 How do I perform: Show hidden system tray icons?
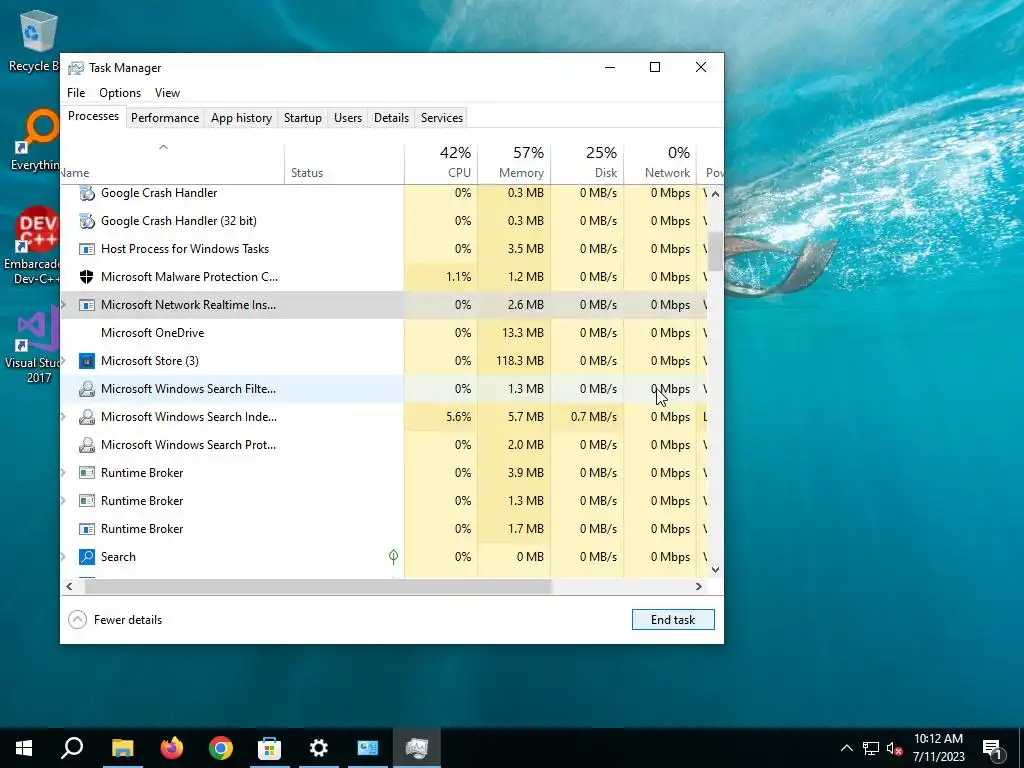pos(846,748)
